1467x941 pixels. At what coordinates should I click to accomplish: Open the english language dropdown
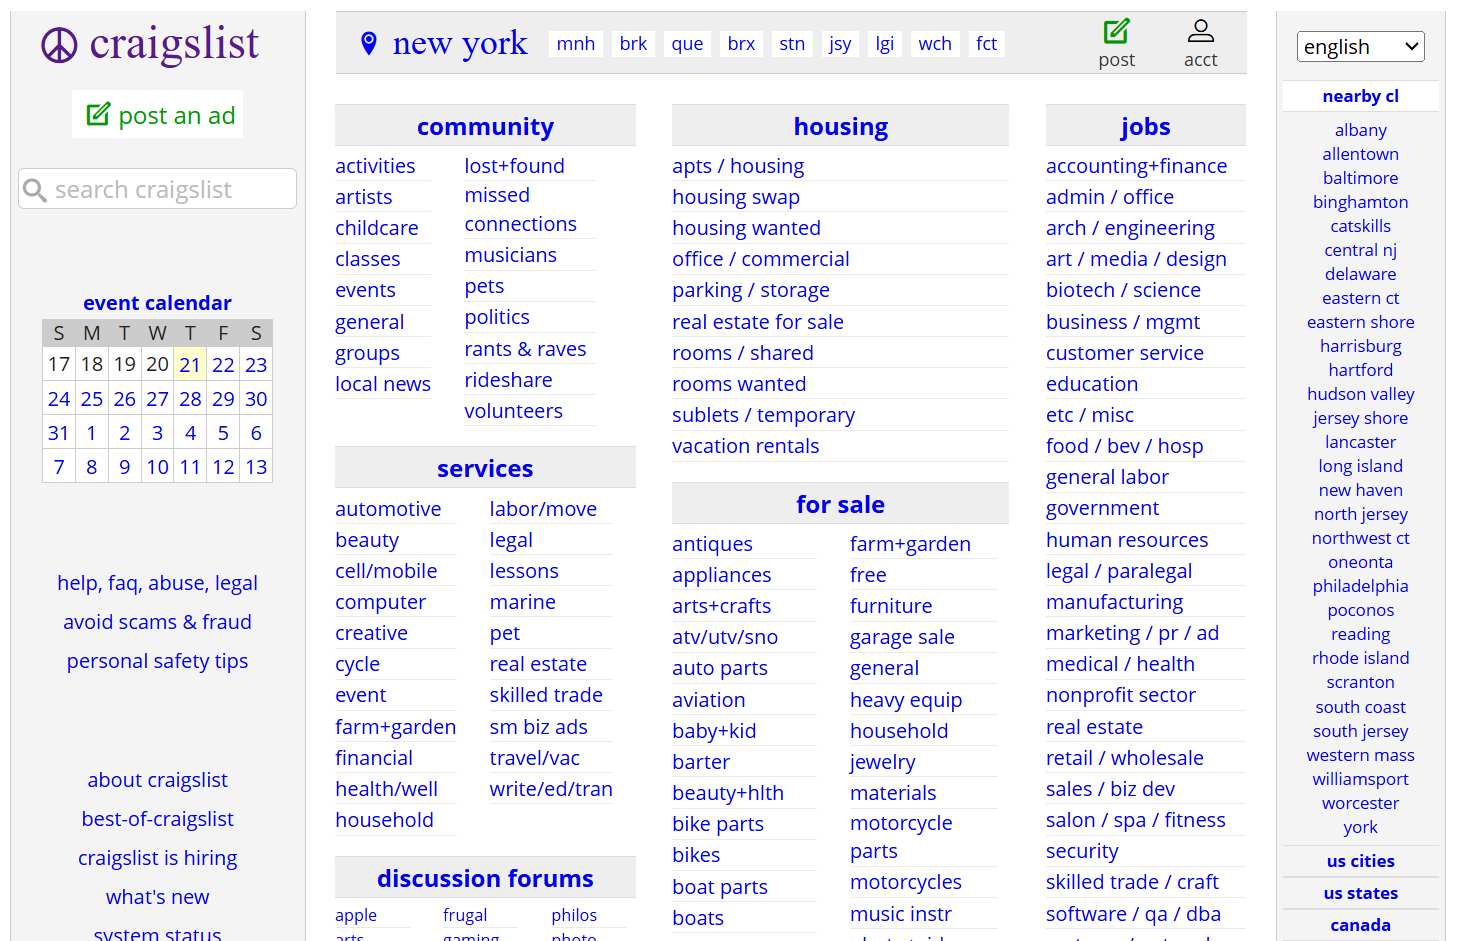click(1360, 47)
